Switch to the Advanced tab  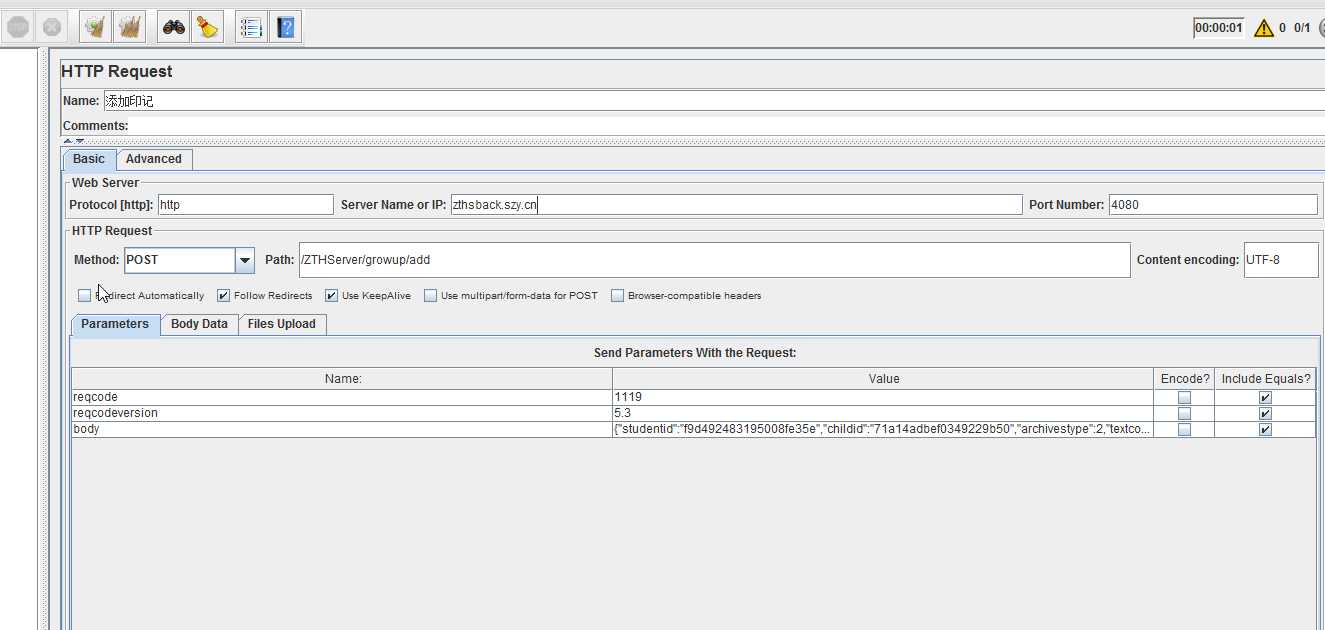(x=154, y=159)
